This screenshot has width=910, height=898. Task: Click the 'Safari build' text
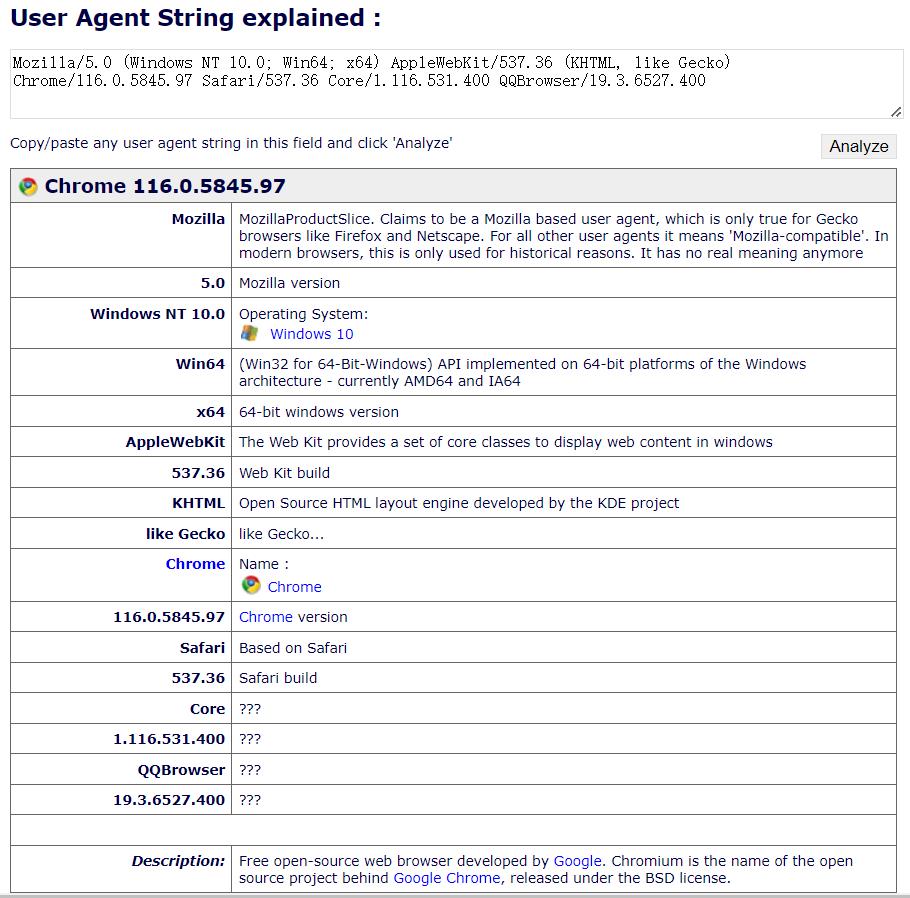(278, 677)
